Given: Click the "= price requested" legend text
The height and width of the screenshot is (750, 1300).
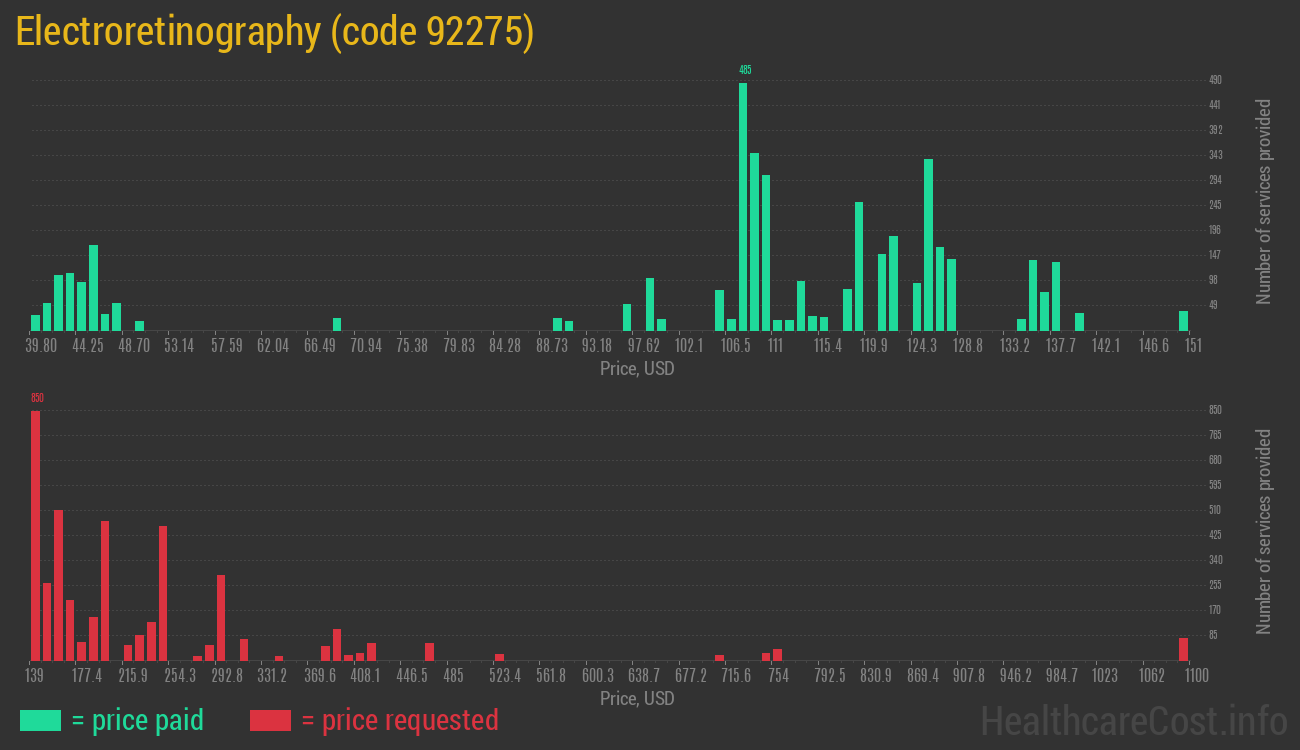Looking at the screenshot, I should (399, 720).
